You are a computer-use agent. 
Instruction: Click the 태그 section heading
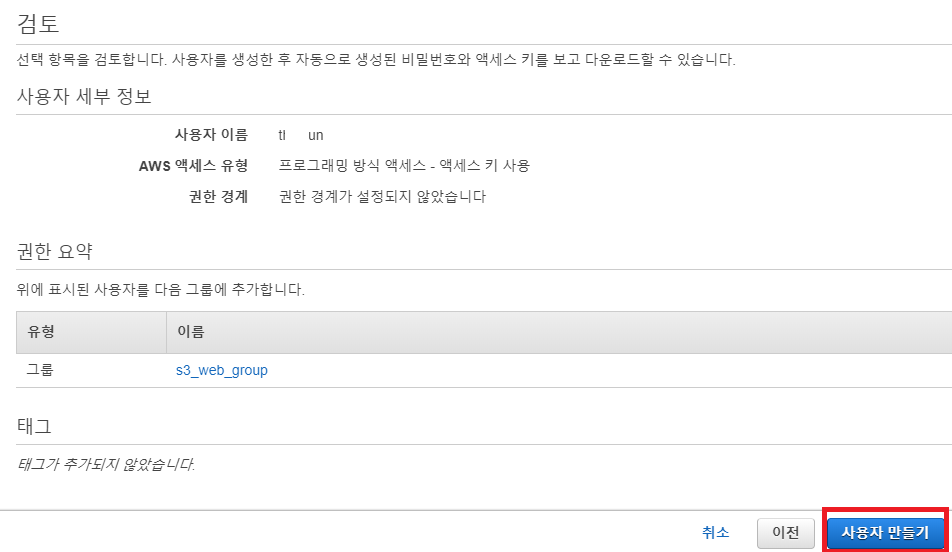click(x=35, y=426)
